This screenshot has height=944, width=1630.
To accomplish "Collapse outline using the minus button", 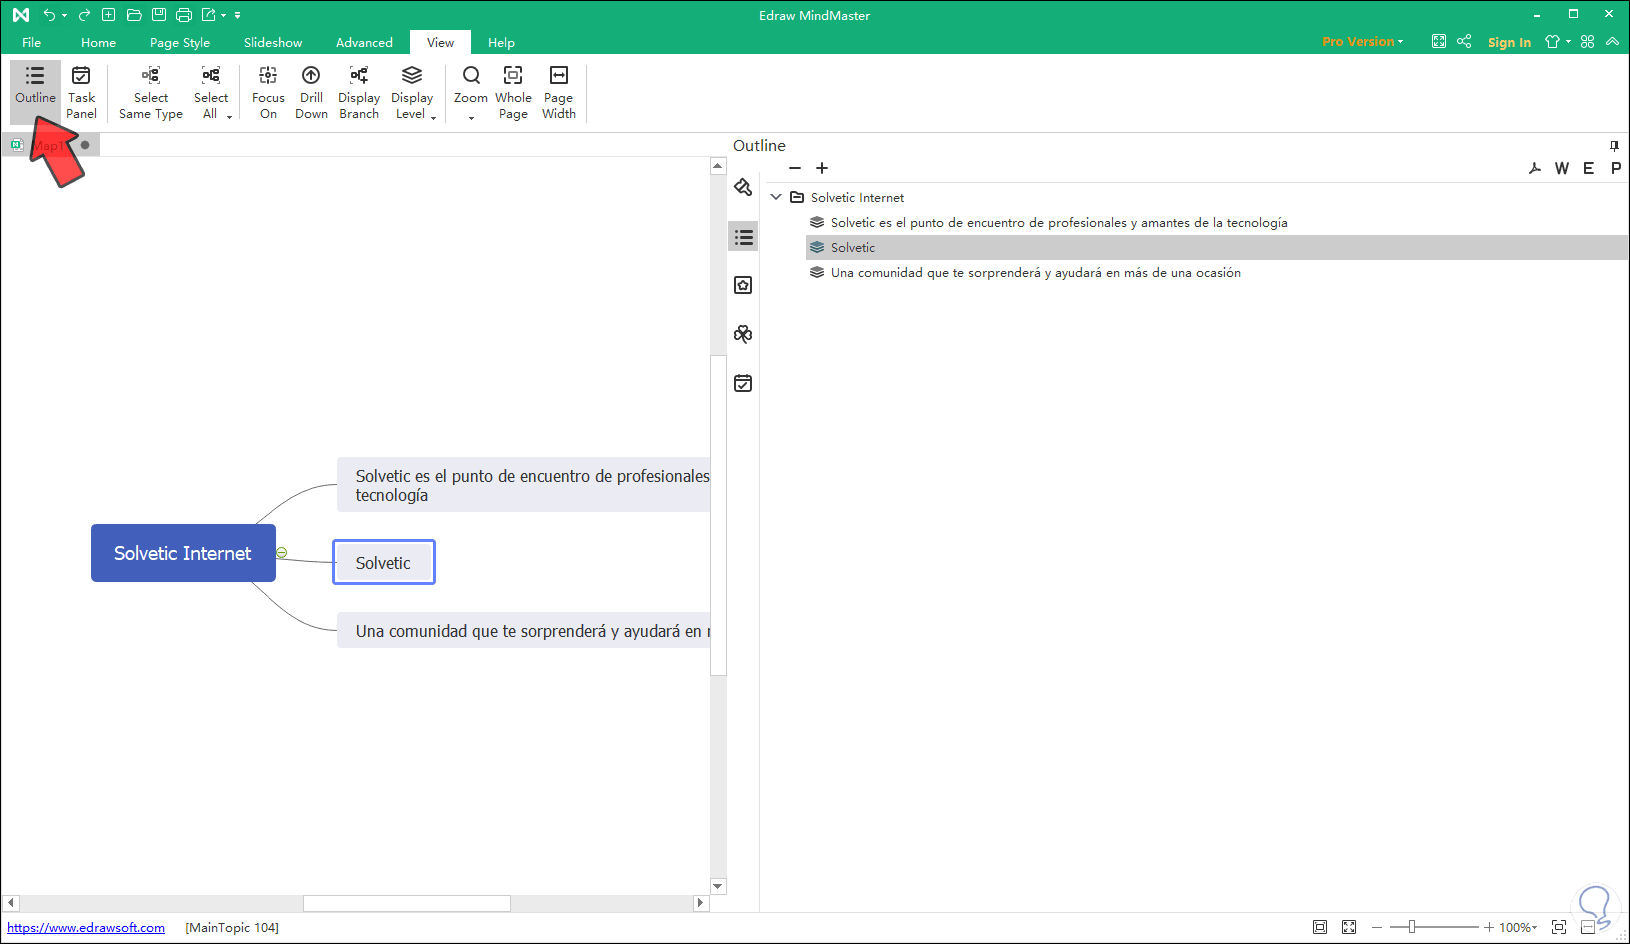I will (795, 168).
